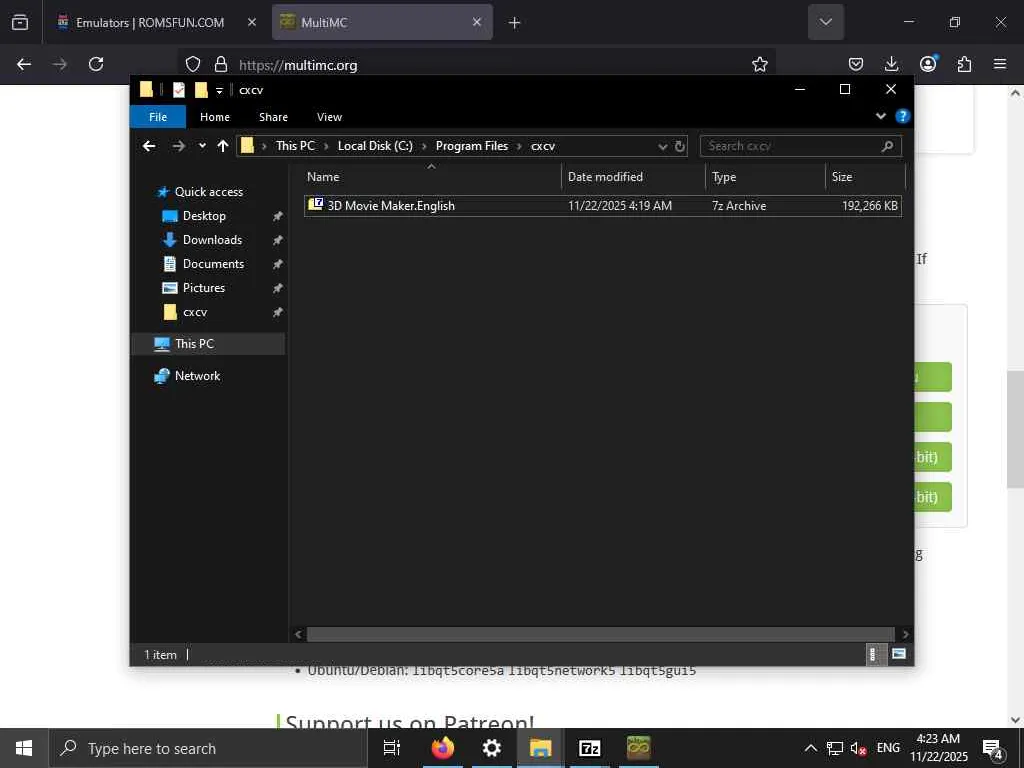Go back in the Firefox browser
This screenshot has height=768, width=1024.
(x=24, y=64)
